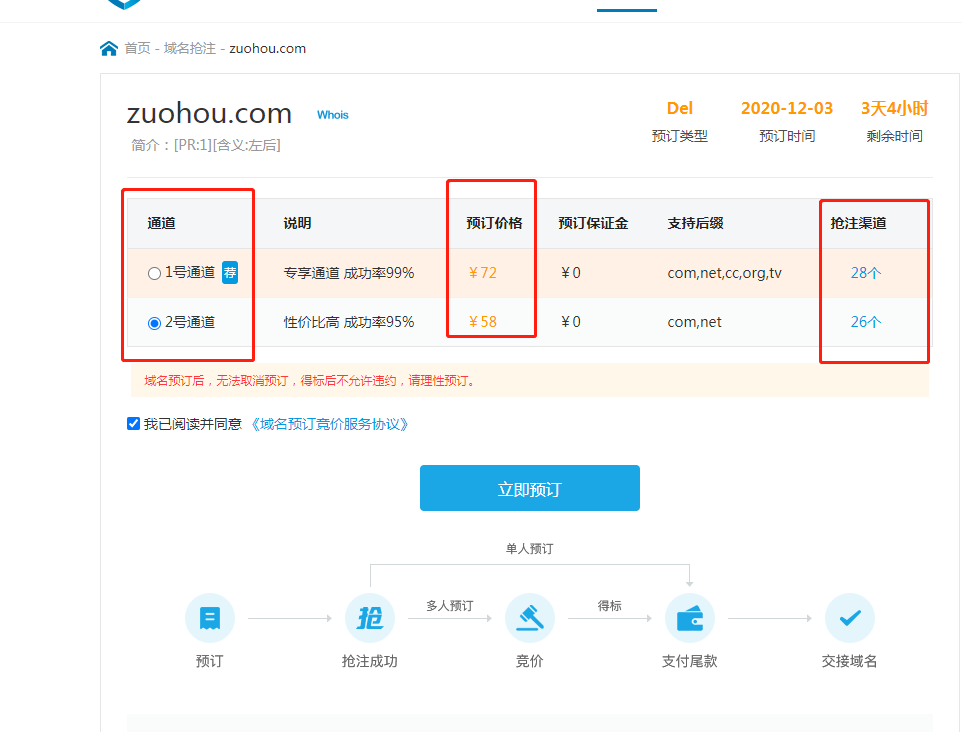The width and height of the screenshot is (962, 732).
Task: Click the ¥58 price for 2号通道
Action: click(x=483, y=322)
